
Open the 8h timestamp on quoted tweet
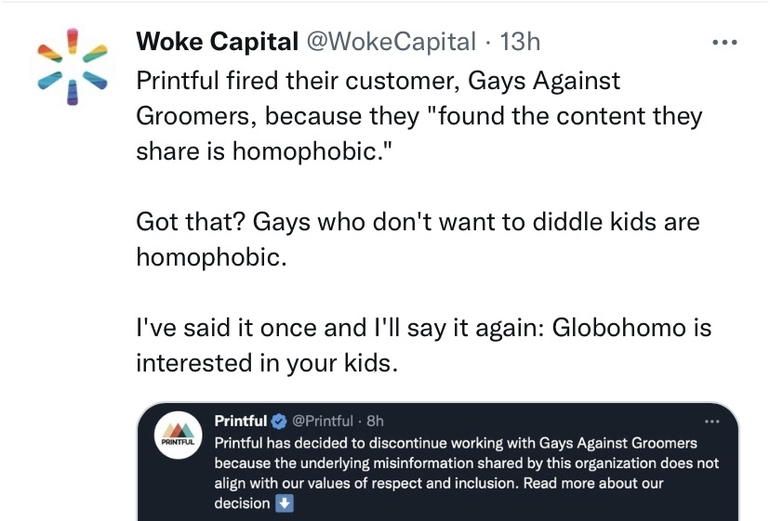point(373,421)
